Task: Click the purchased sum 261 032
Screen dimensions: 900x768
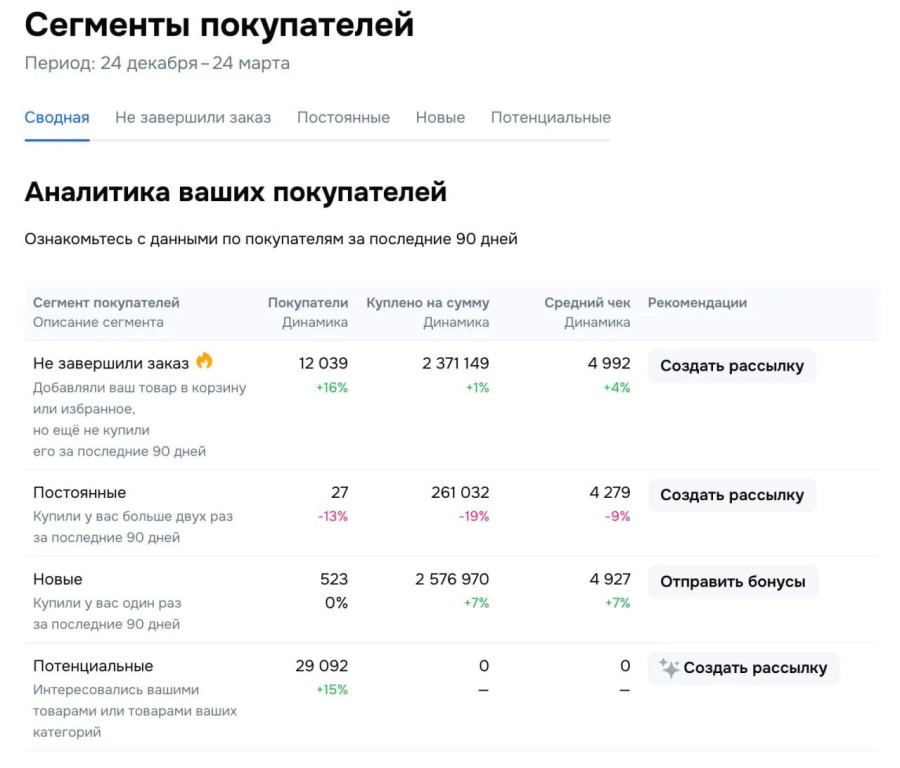Action: pyautogui.click(x=460, y=492)
